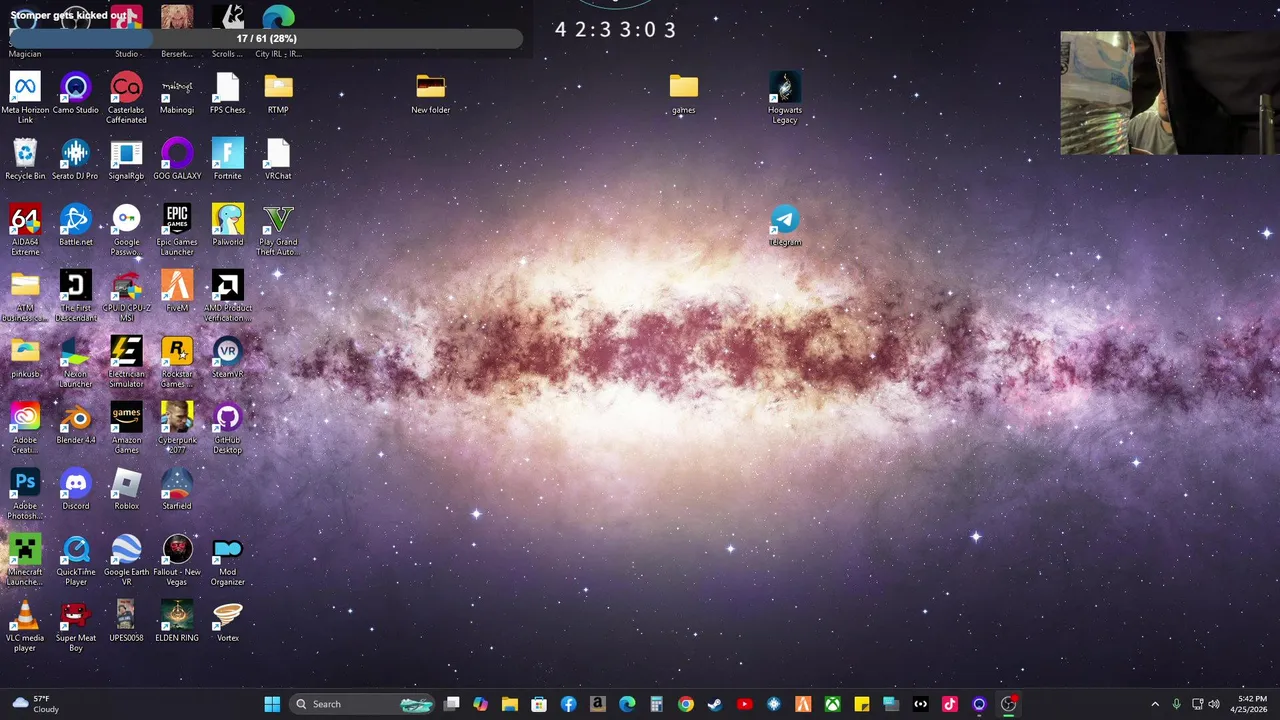Click the taskbar Search box

tap(363, 704)
